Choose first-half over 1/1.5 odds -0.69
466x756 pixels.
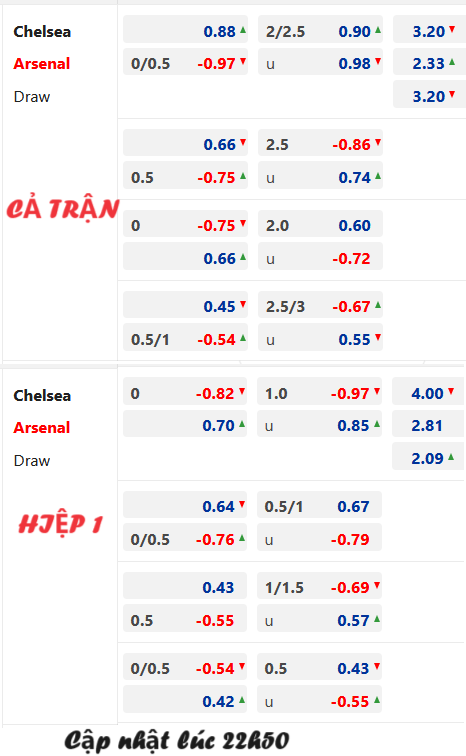320,587
